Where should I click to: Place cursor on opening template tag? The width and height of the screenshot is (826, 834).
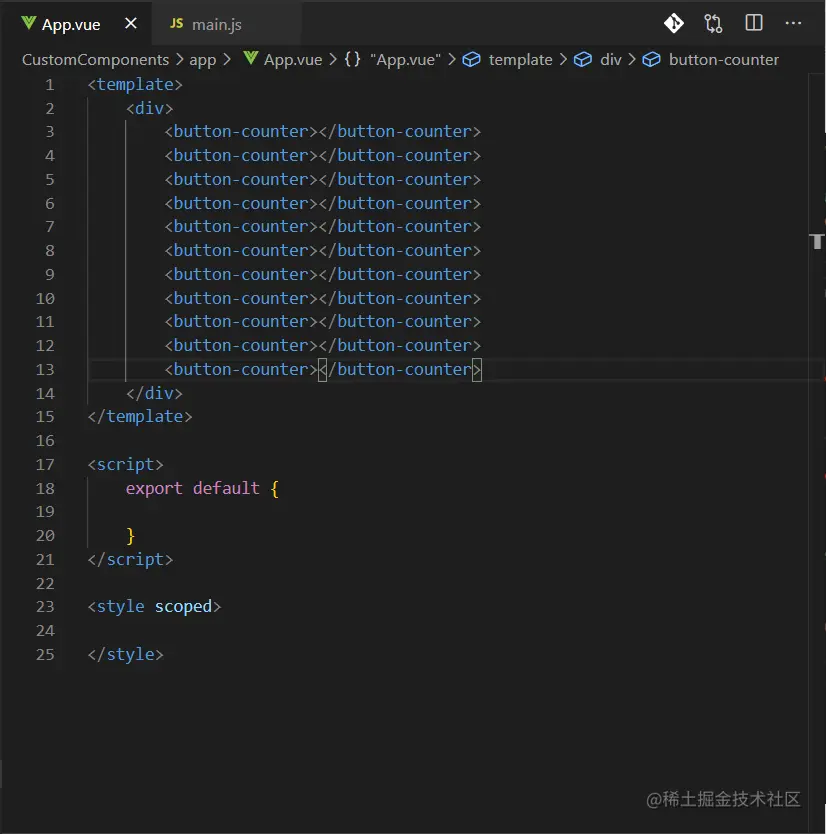click(135, 85)
